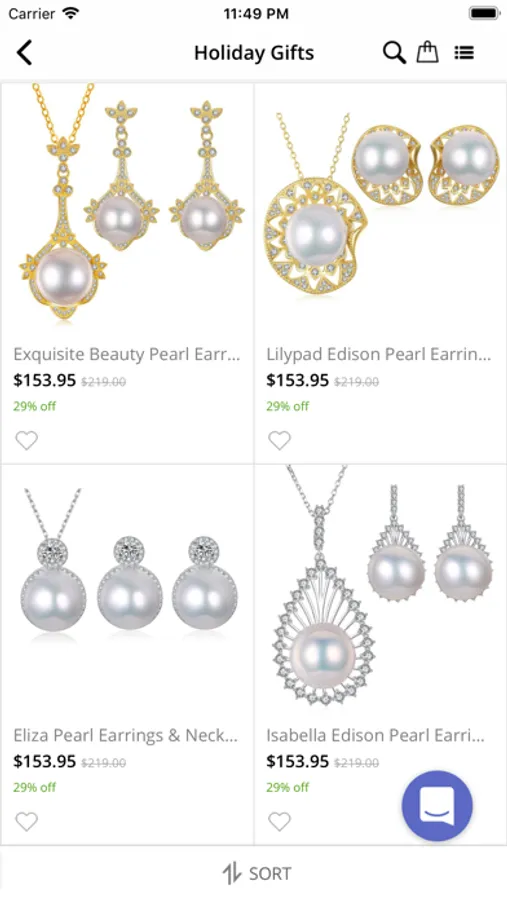Open Lilypad Edison Pearl product title
Image resolution: width=507 pixels, height=900 pixels.
[379, 354]
